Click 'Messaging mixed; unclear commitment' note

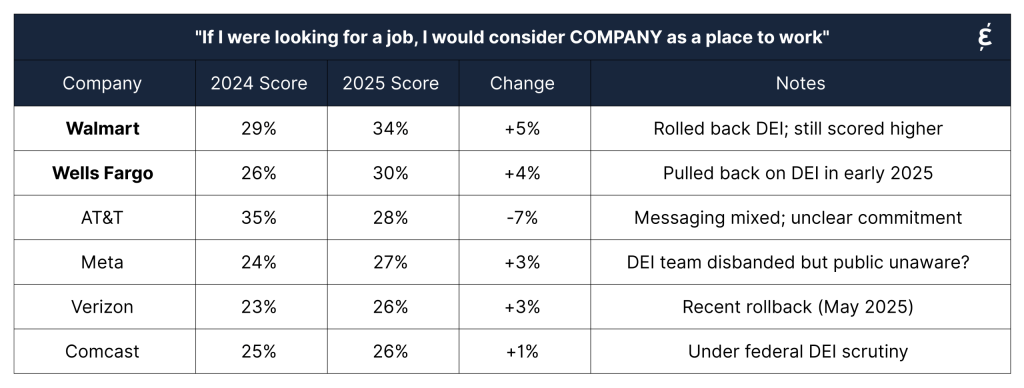[798, 218]
